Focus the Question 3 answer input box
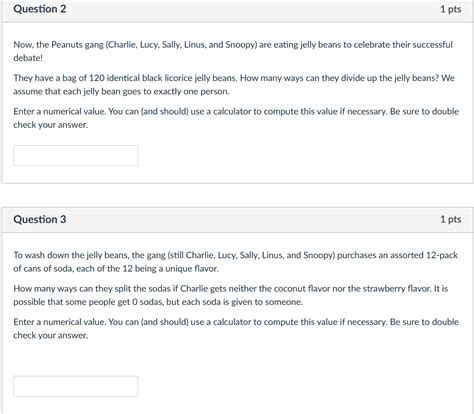 (76, 386)
